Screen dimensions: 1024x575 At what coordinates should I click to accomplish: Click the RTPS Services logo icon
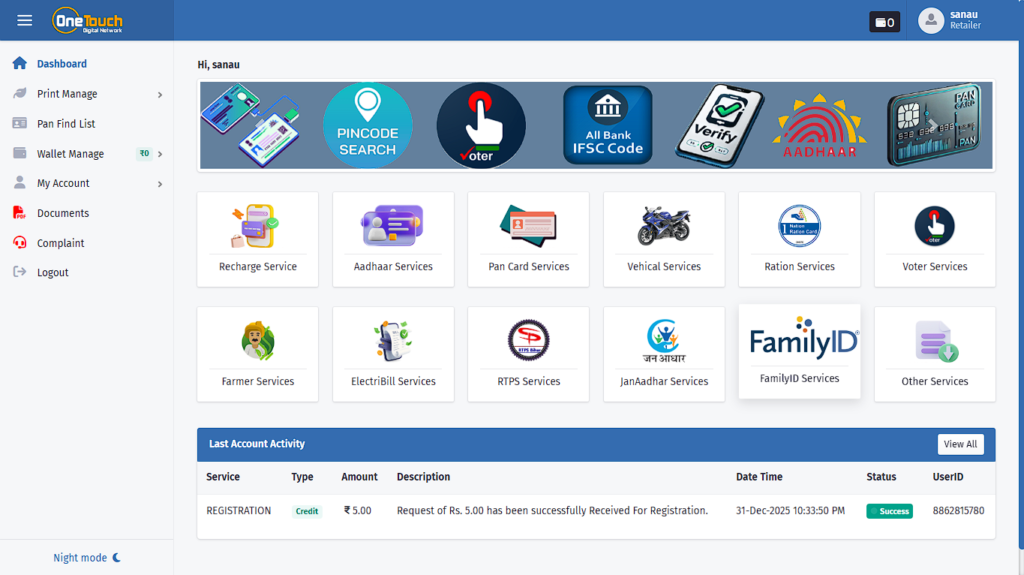[528, 341]
